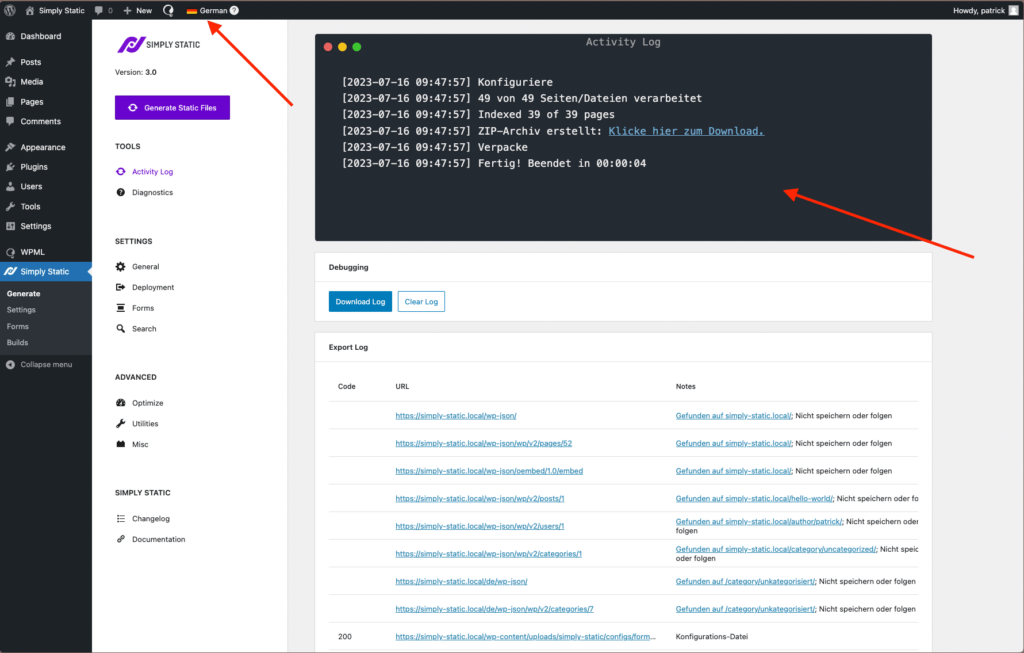Viewport: 1024px width, 653px height.
Task: Open the de/wp-json/wp/v2/categories/7 URL
Action: (494, 609)
